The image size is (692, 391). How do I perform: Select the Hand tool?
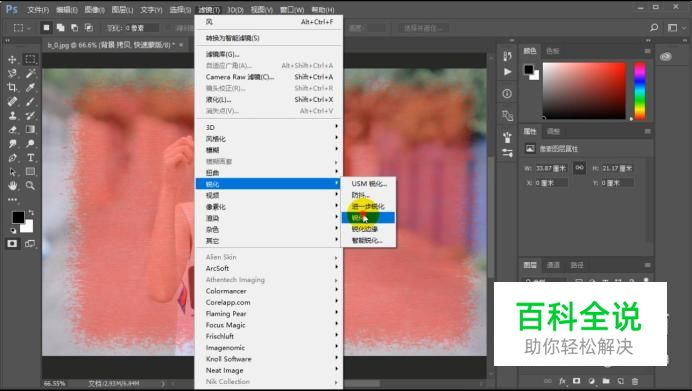12,186
